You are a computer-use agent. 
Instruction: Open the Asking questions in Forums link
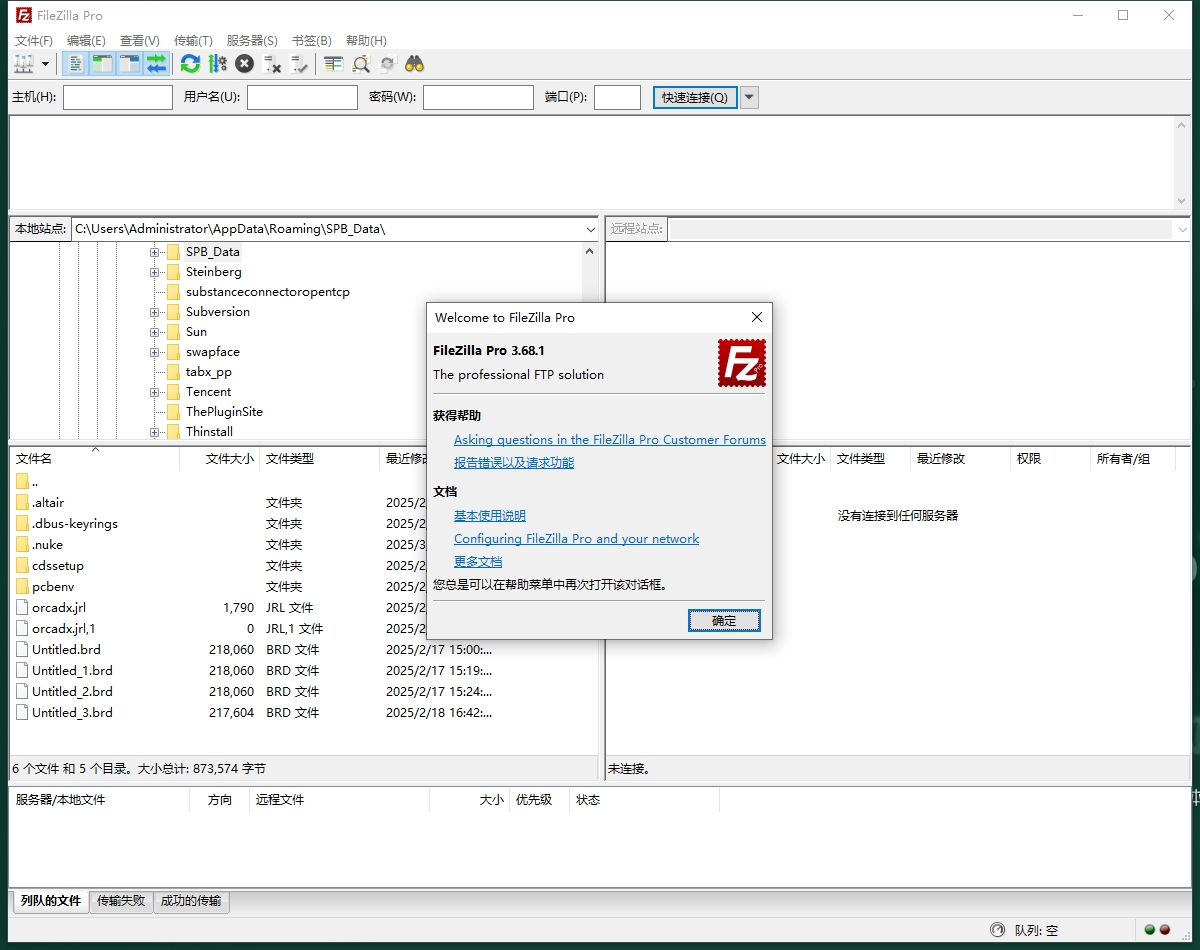[610, 440]
